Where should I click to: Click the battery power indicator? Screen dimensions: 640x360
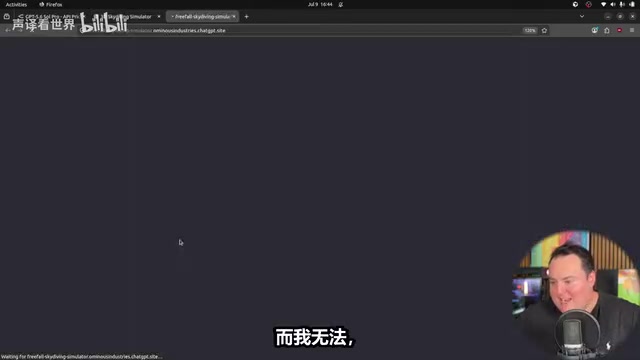coord(632,4)
